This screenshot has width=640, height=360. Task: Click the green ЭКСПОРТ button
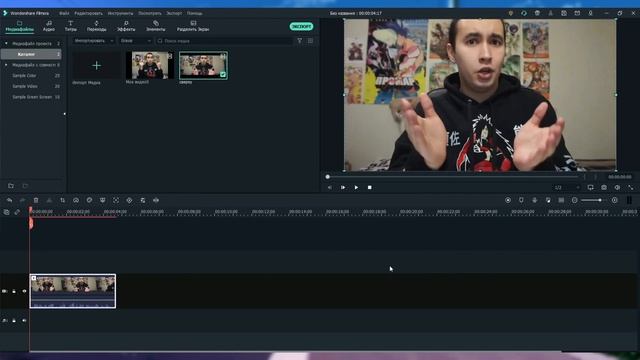pyautogui.click(x=301, y=27)
